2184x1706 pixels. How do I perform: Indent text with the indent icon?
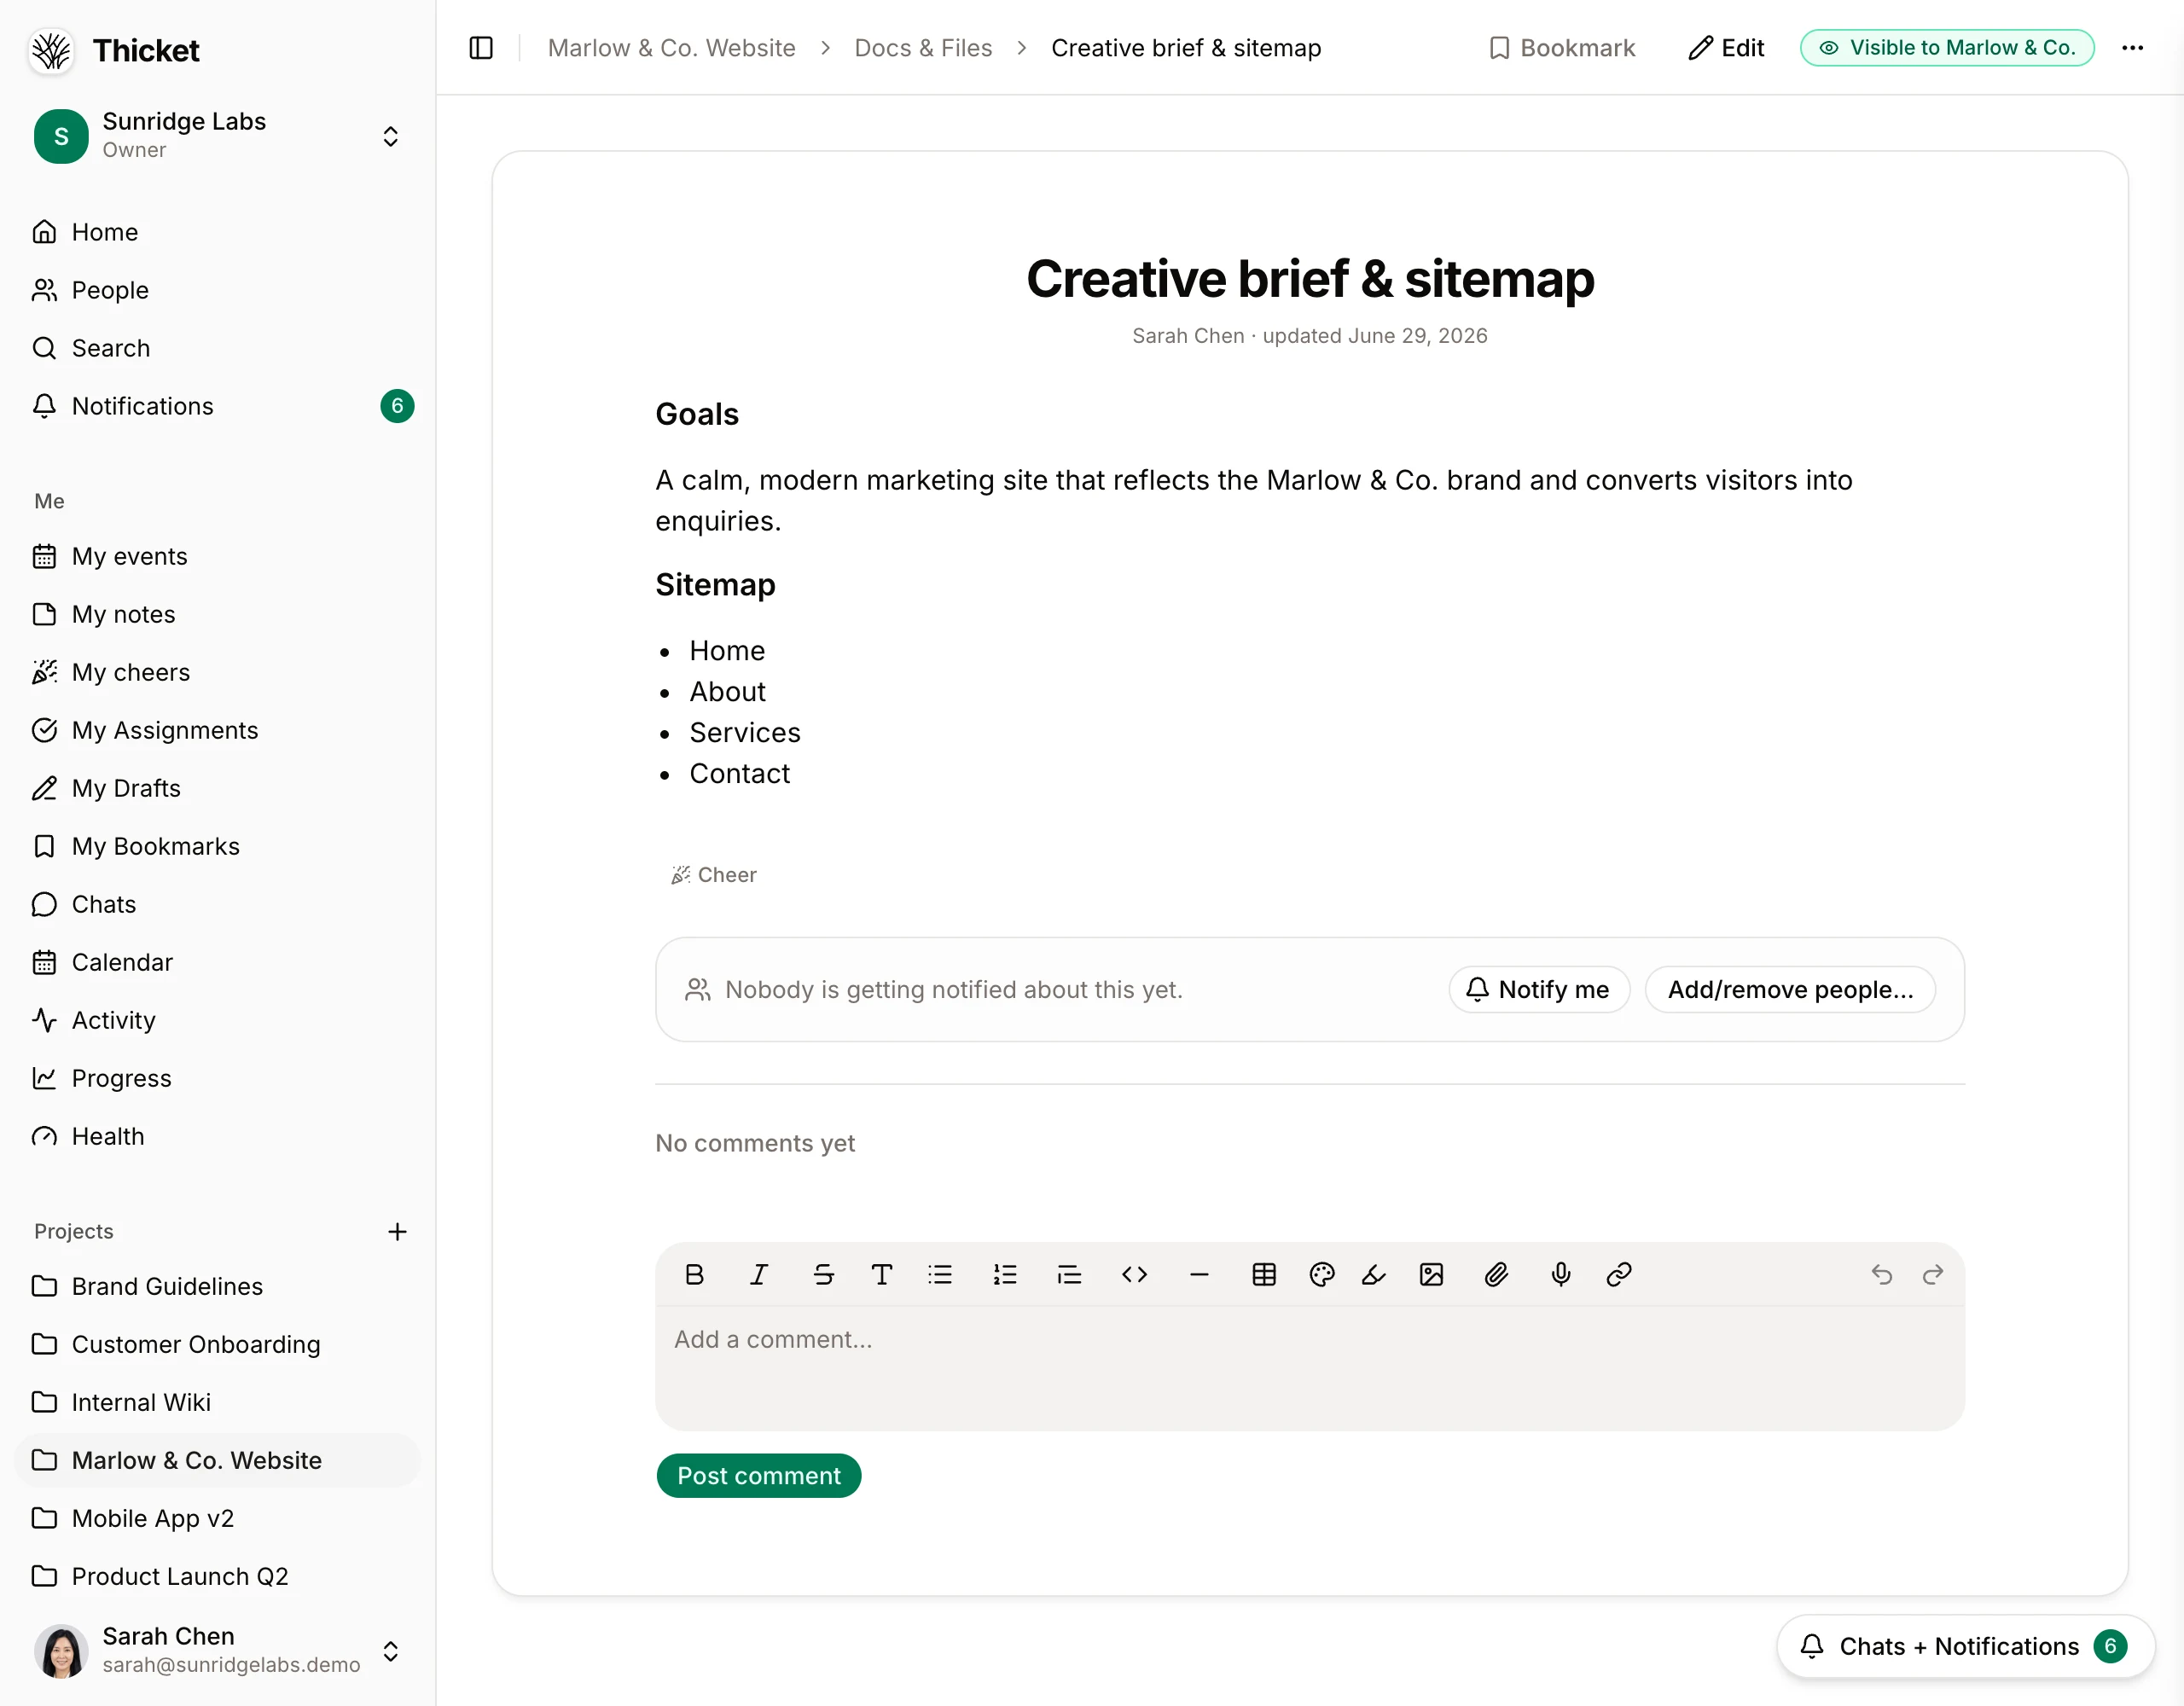click(1069, 1274)
